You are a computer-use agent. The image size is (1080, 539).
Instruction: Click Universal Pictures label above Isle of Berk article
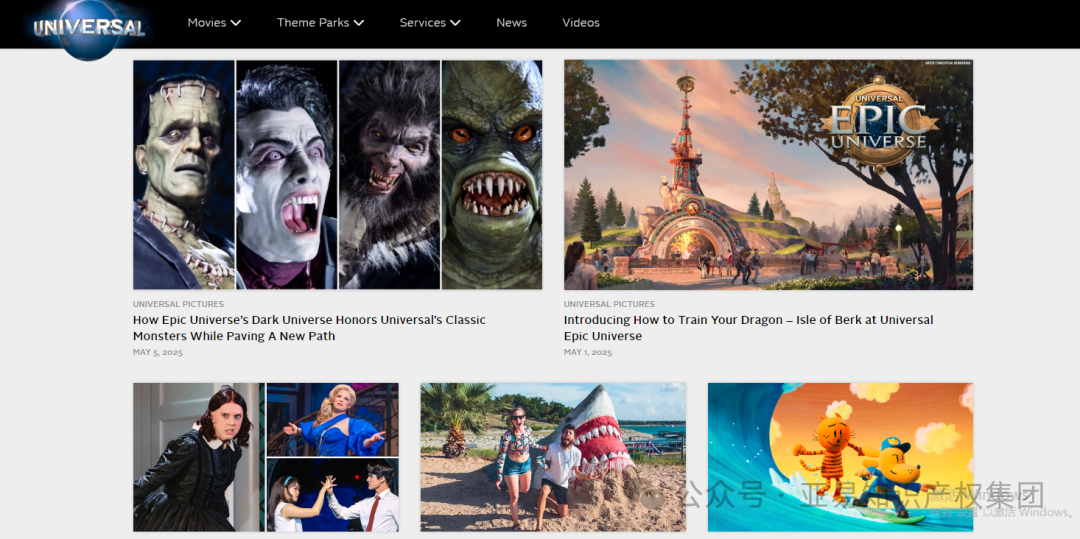[609, 304]
